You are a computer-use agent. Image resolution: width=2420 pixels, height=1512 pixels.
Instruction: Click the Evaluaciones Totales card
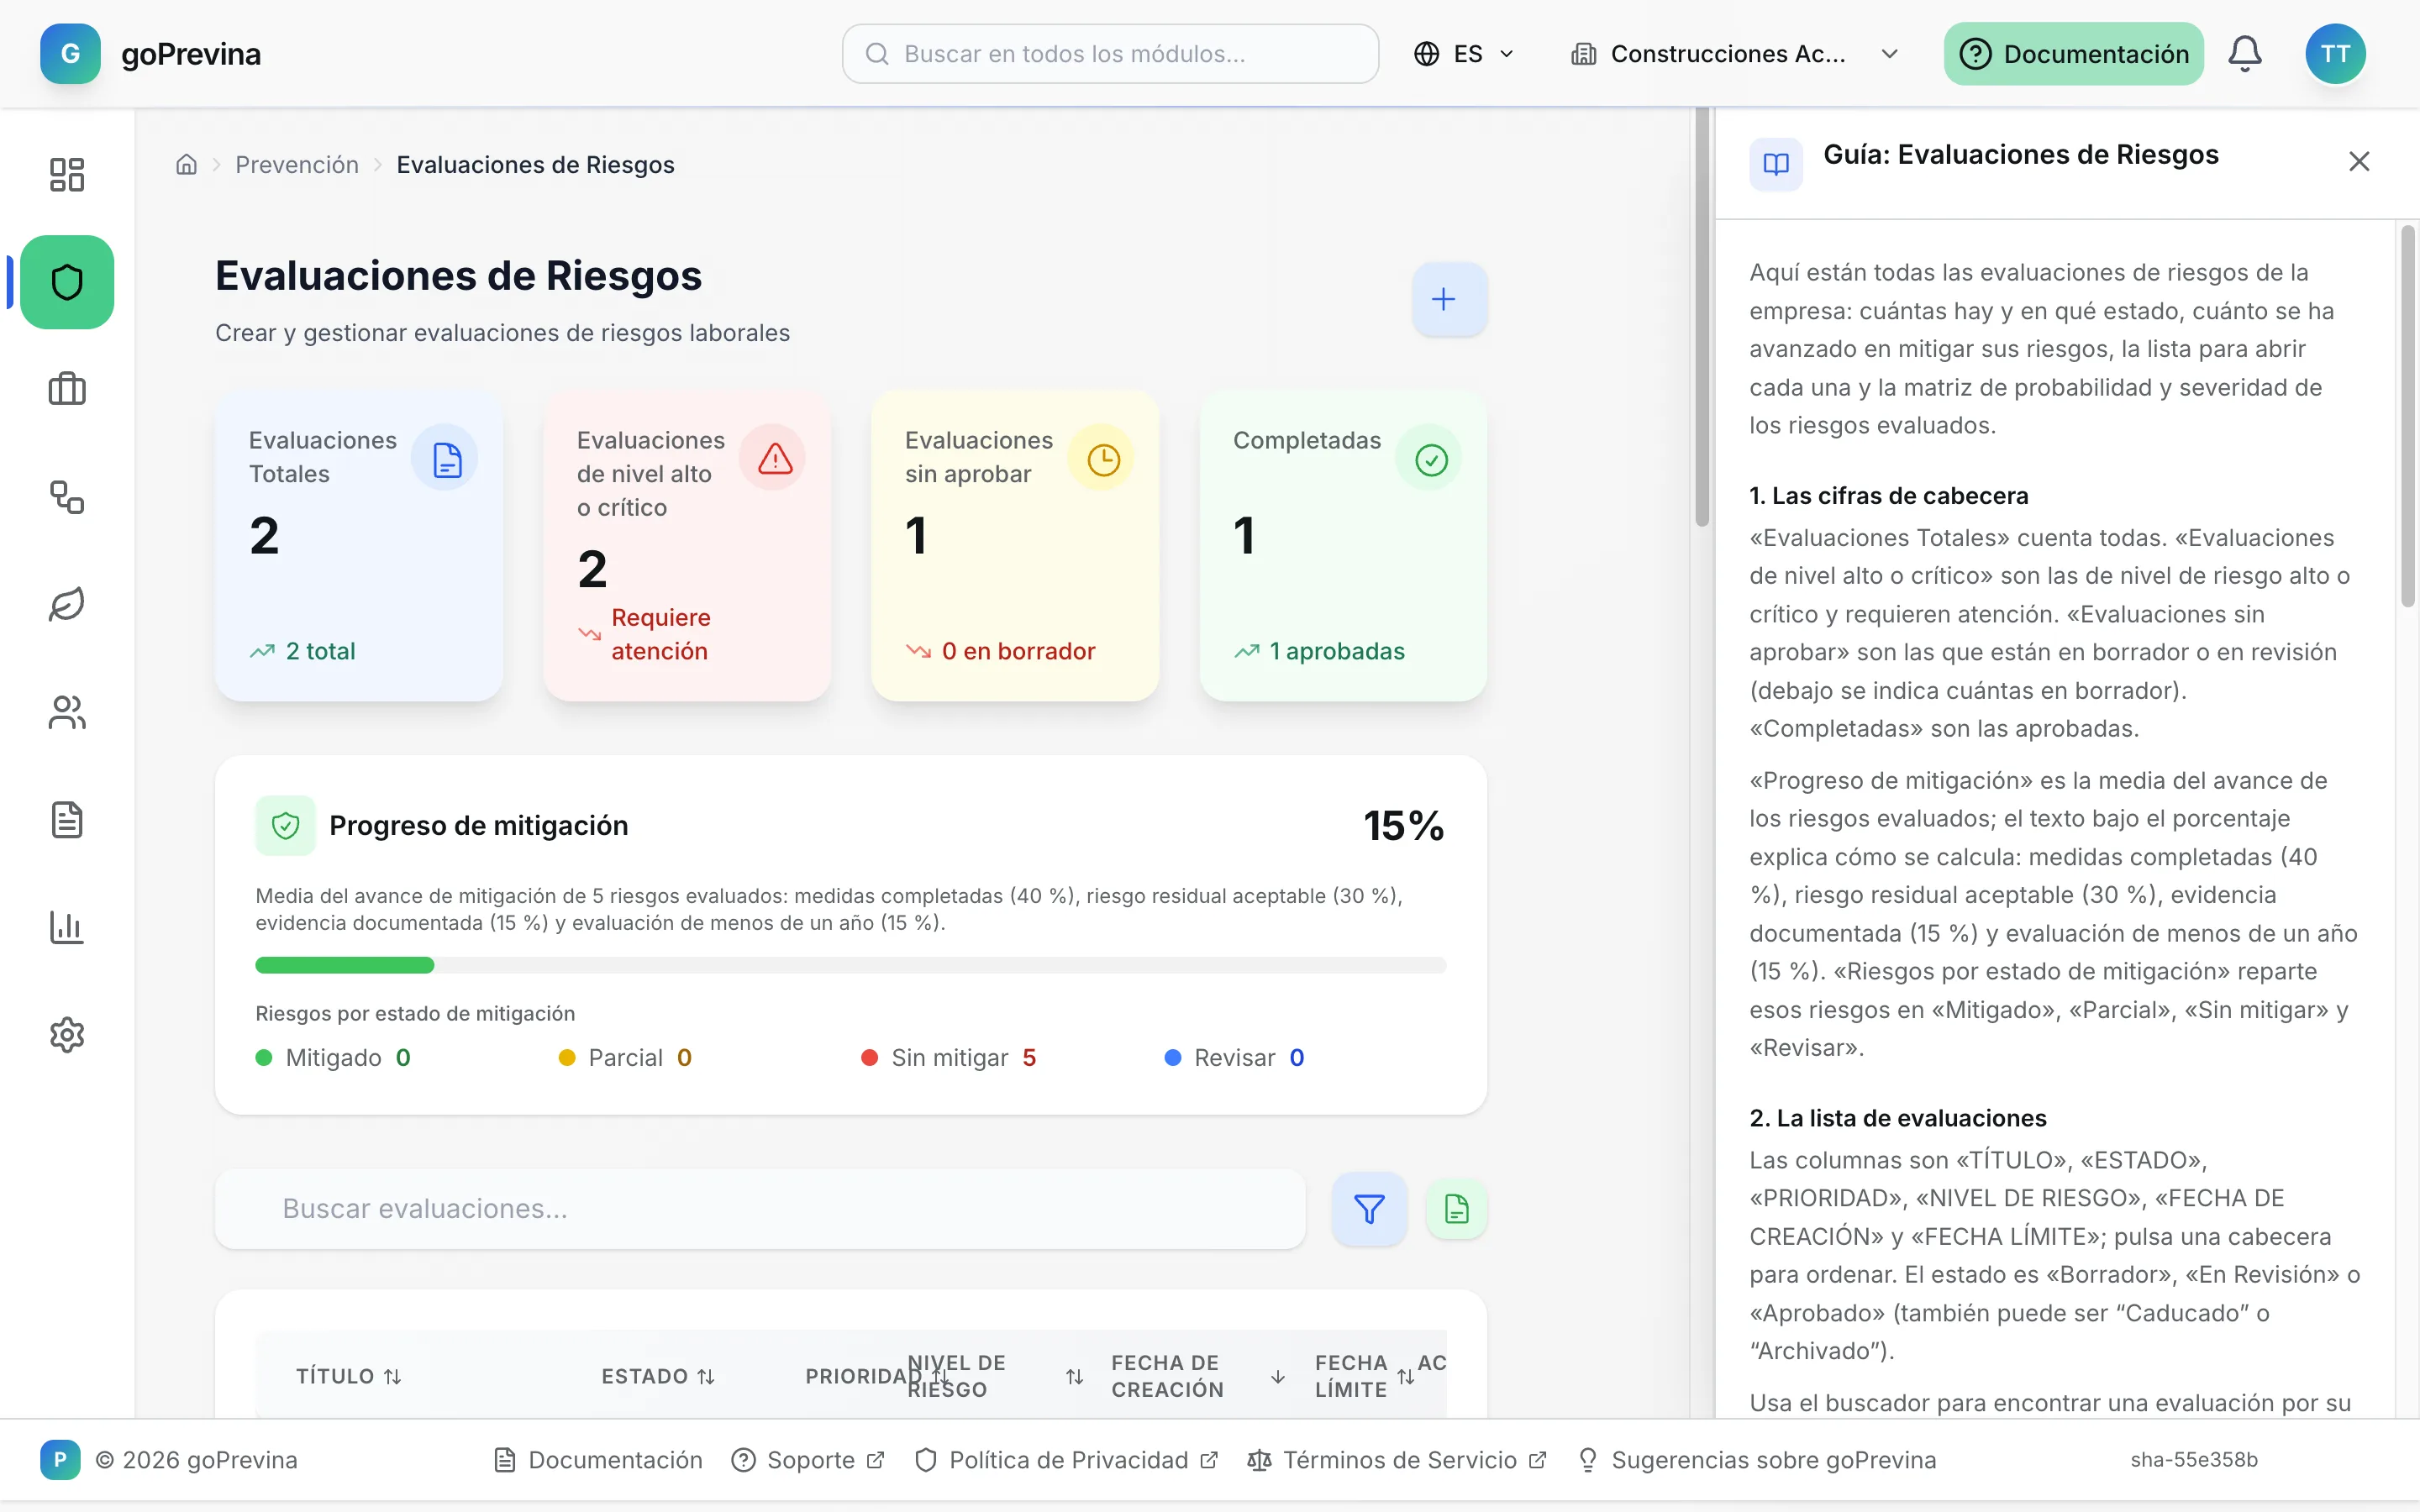click(x=359, y=546)
